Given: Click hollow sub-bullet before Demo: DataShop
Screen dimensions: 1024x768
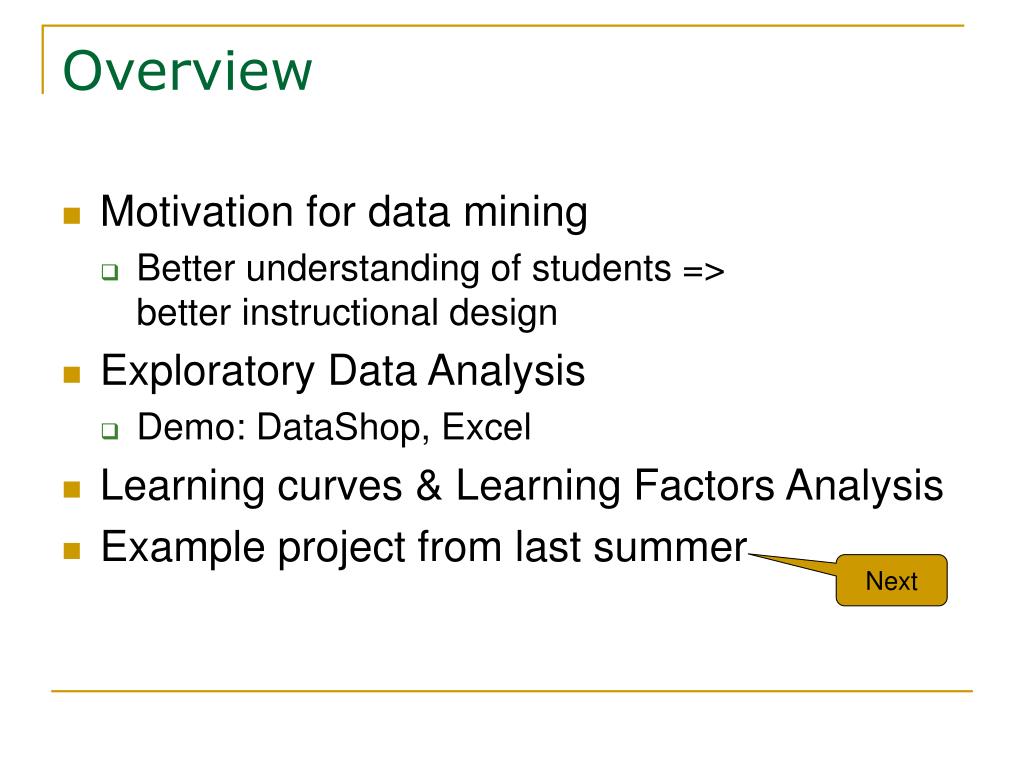Looking at the screenshot, I should pyautogui.click(x=110, y=430).
